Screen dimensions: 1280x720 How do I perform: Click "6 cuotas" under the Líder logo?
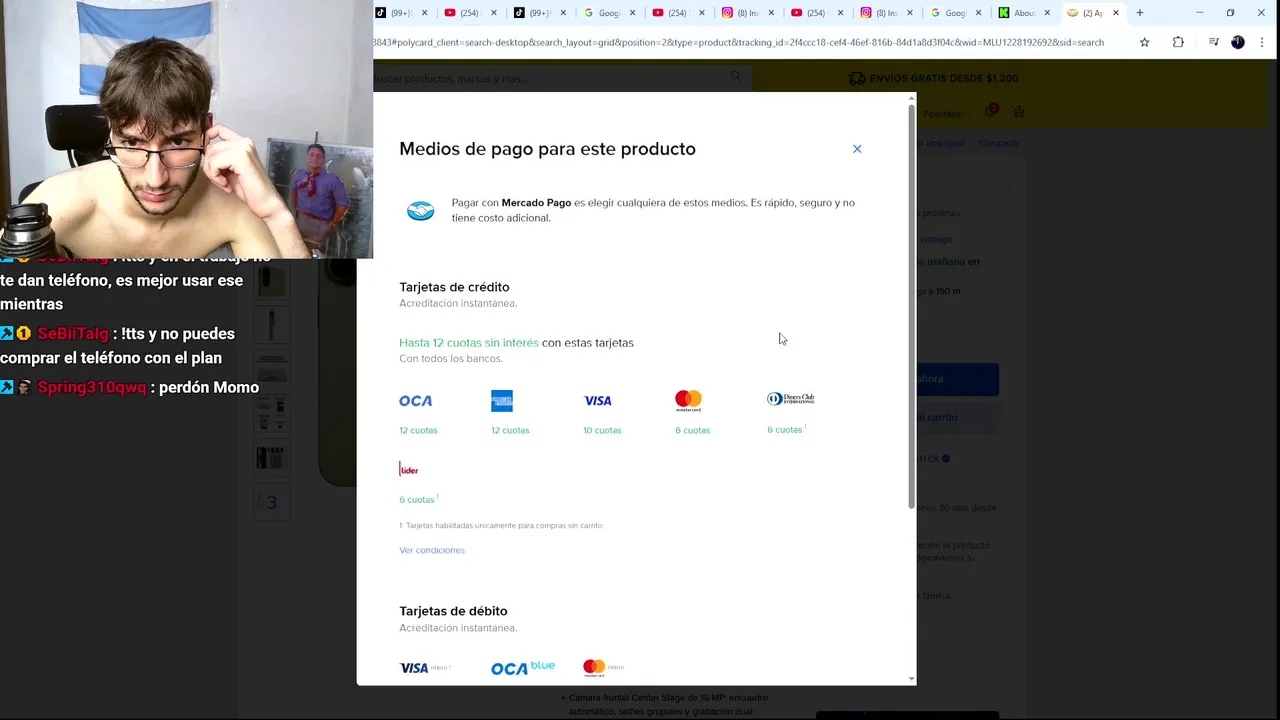click(x=417, y=499)
